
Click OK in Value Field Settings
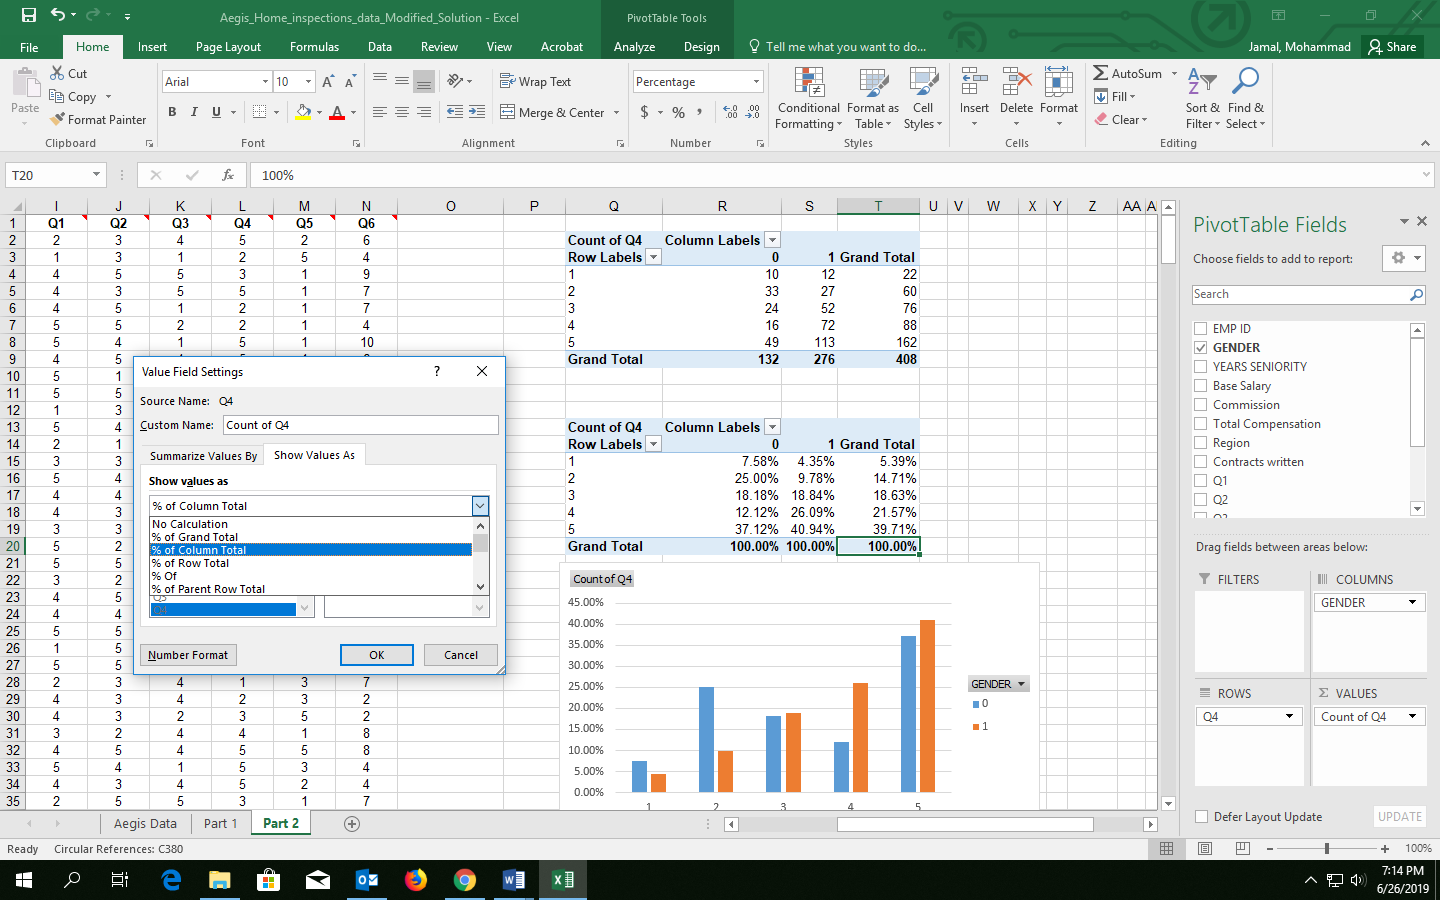(x=376, y=655)
